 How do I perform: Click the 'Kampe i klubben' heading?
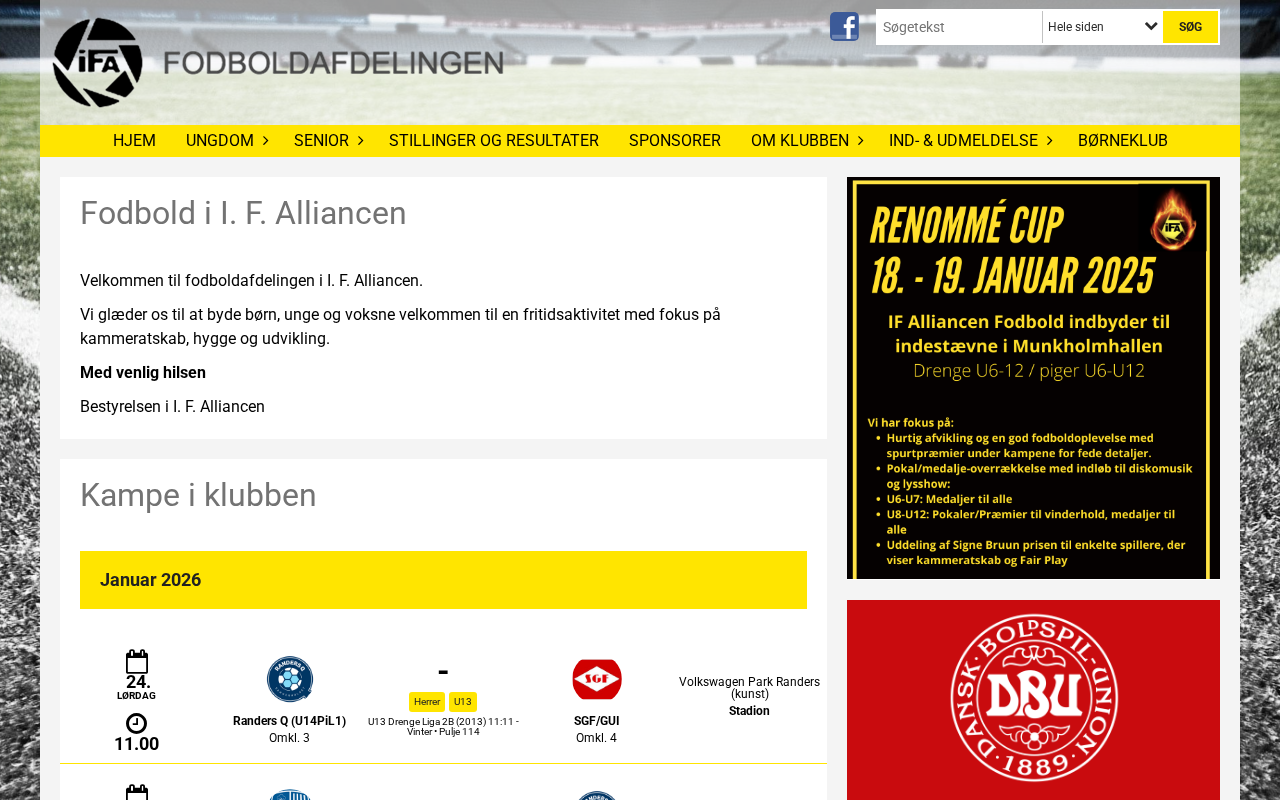198,495
